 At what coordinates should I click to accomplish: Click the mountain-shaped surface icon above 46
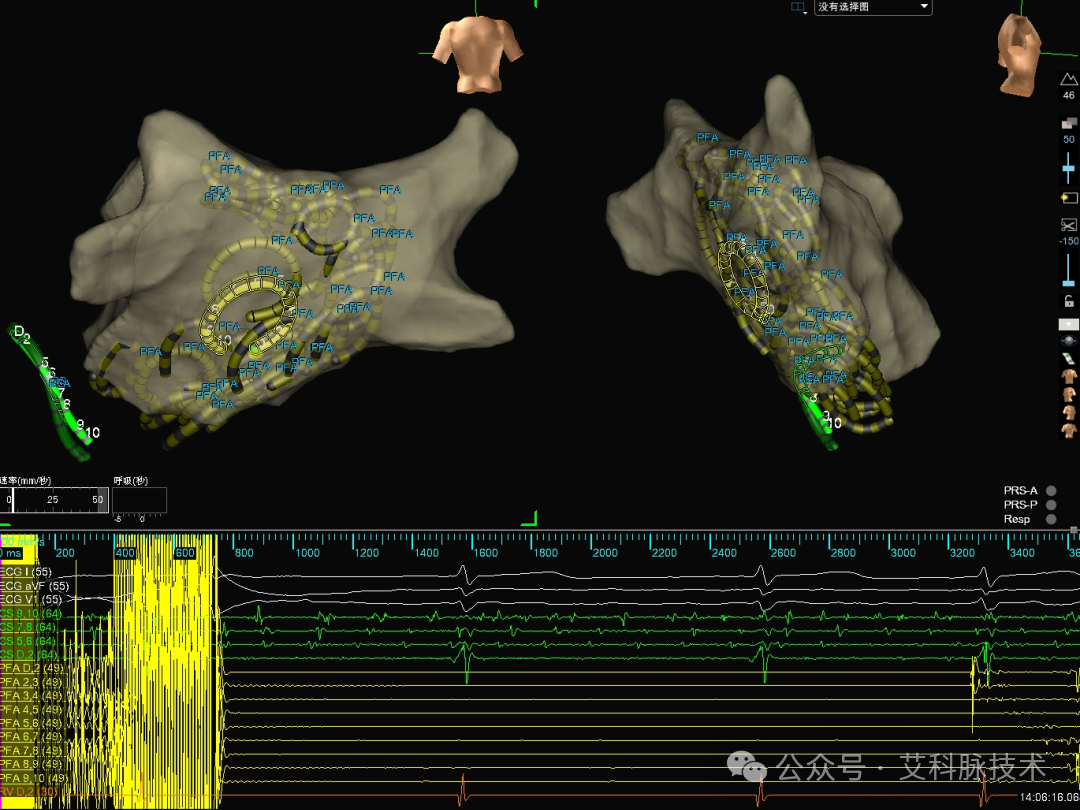[1068, 79]
